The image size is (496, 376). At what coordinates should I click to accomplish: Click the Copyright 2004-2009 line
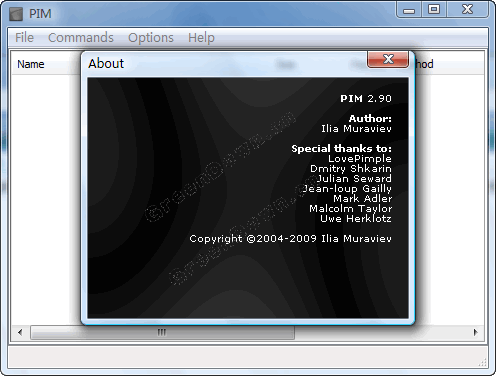point(290,239)
